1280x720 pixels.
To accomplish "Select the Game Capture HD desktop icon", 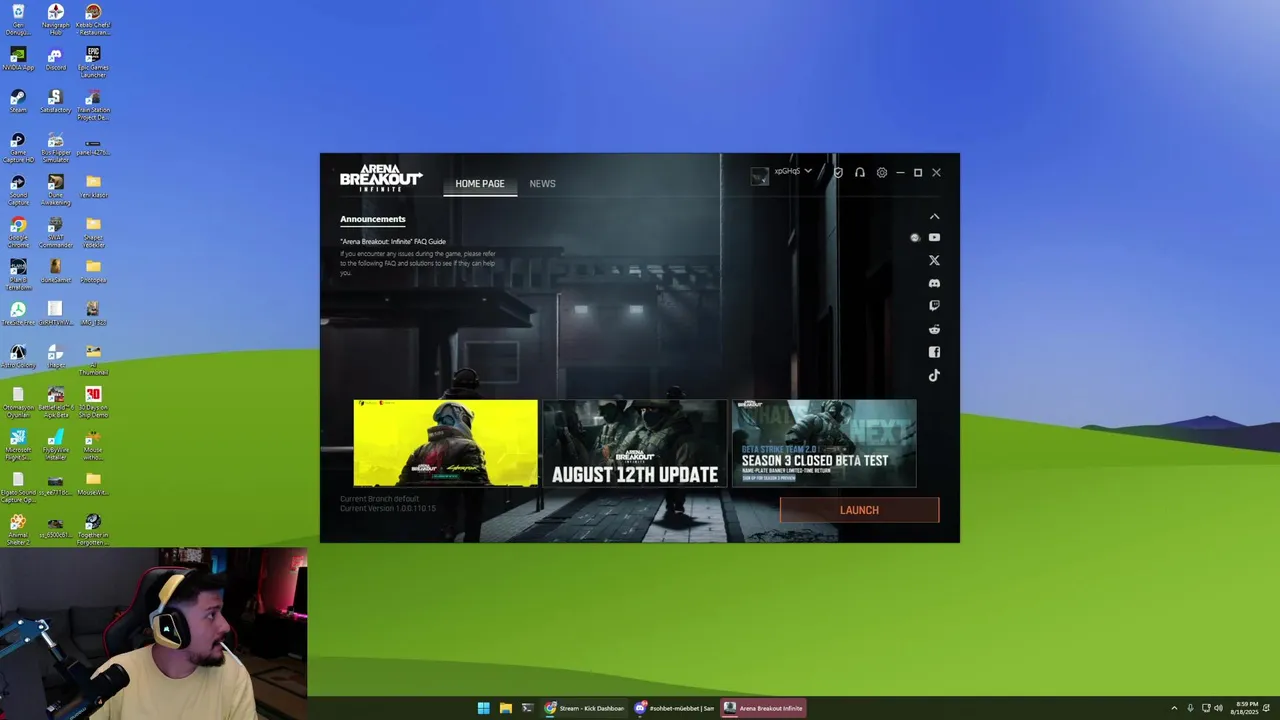I will (18, 147).
